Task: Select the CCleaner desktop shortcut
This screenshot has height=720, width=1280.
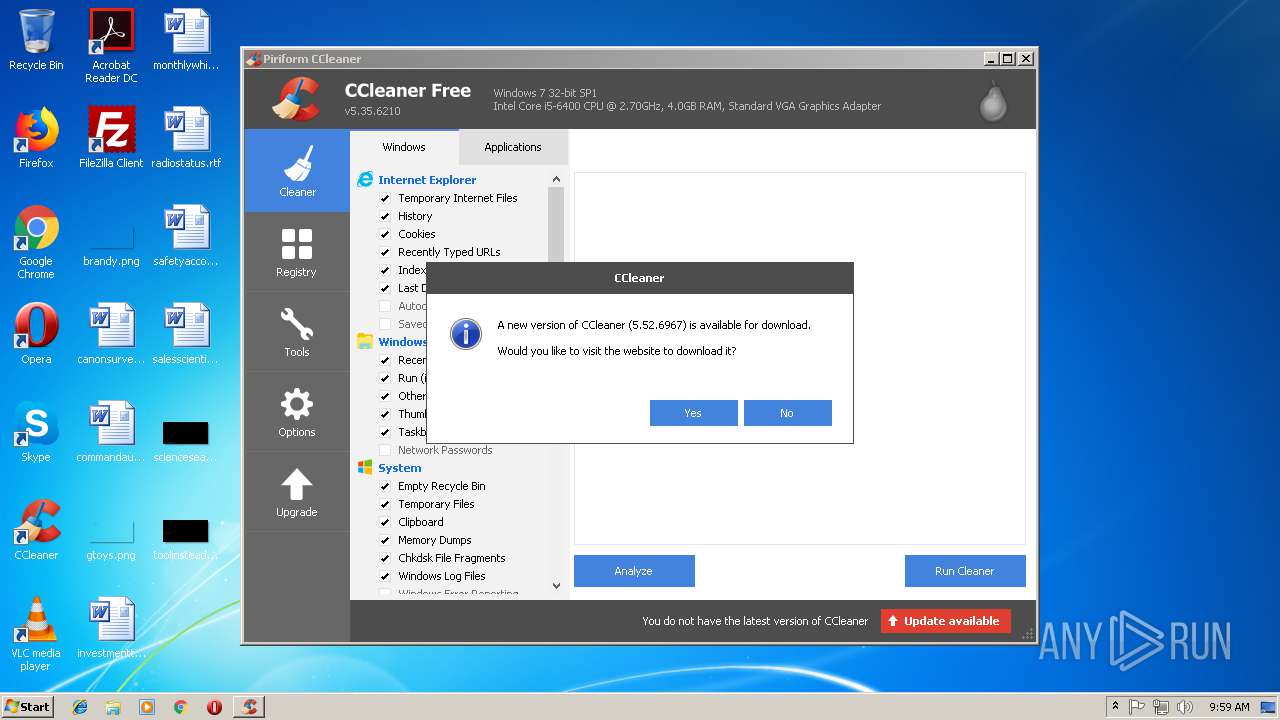Action: [36, 529]
